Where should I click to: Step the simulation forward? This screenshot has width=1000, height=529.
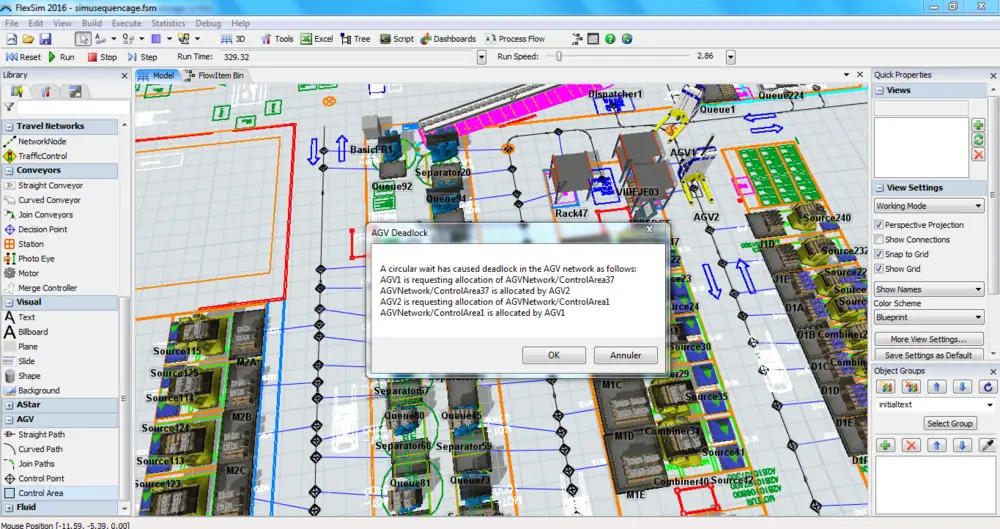click(142, 57)
